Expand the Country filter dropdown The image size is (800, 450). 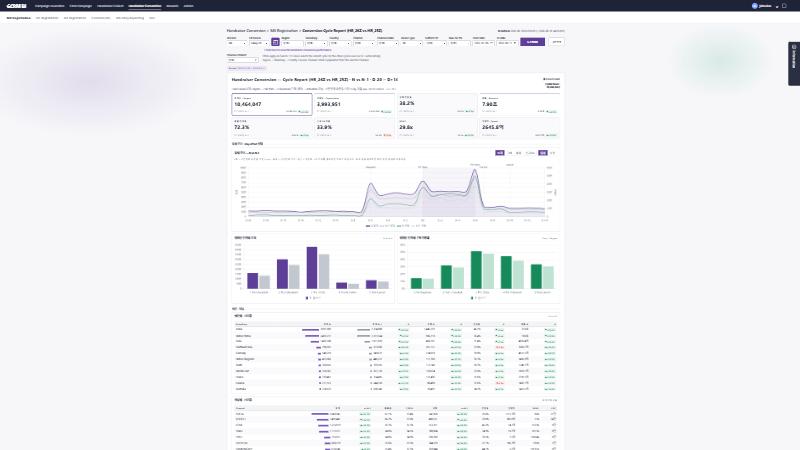click(x=340, y=43)
